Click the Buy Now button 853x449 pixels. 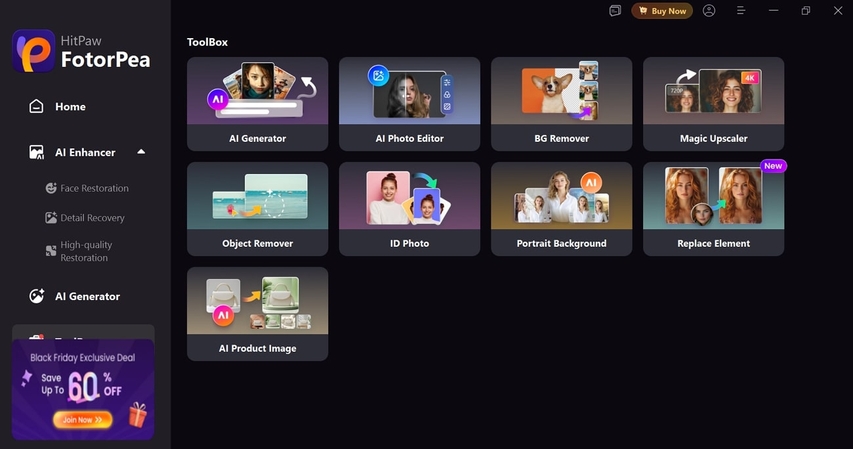click(662, 11)
